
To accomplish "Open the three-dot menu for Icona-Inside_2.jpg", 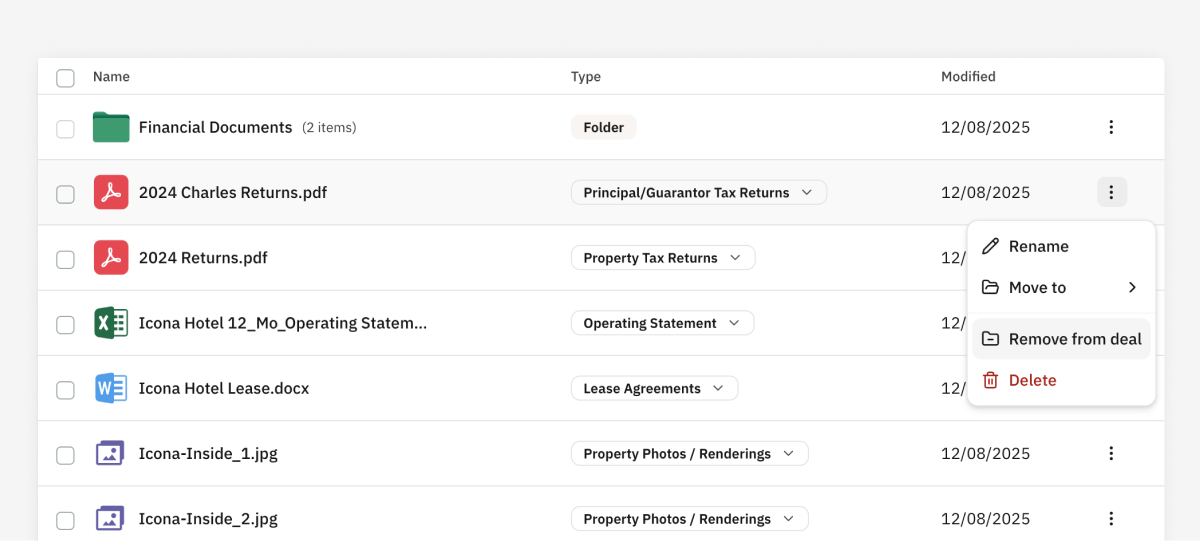I will (x=1111, y=518).
